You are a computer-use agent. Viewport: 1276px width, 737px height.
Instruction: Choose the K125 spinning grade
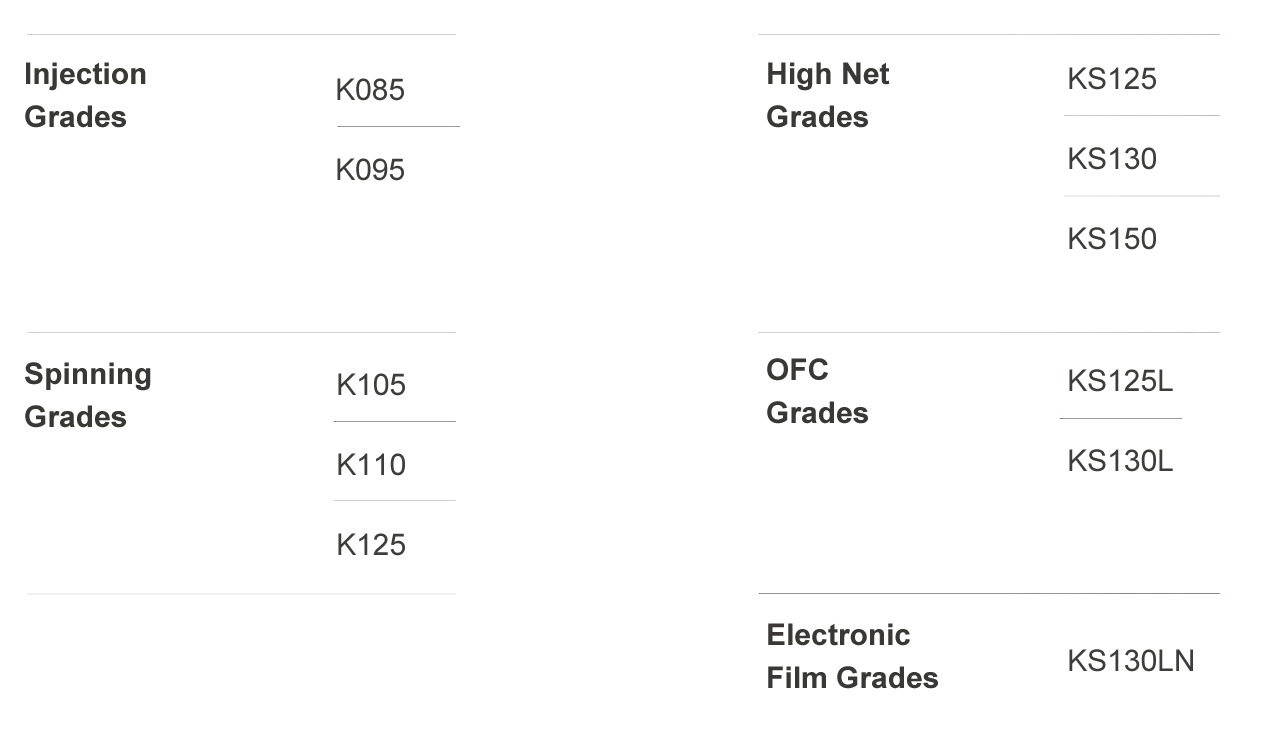[x=371, y=545]
